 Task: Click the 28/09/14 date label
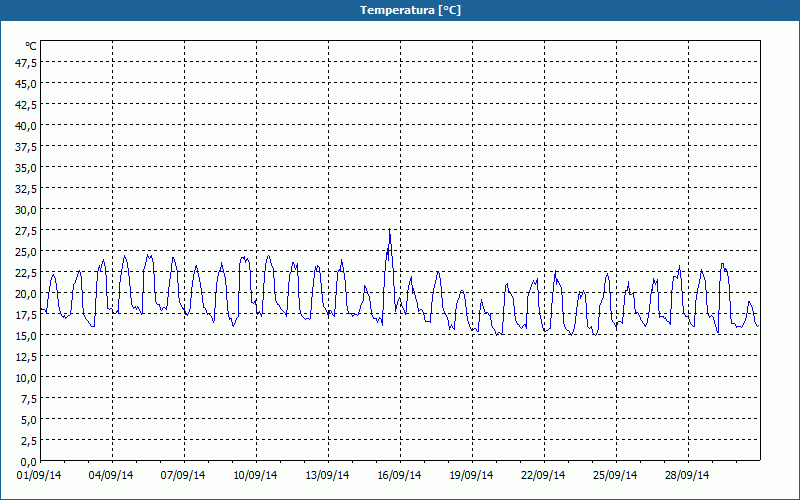[687, 475]
